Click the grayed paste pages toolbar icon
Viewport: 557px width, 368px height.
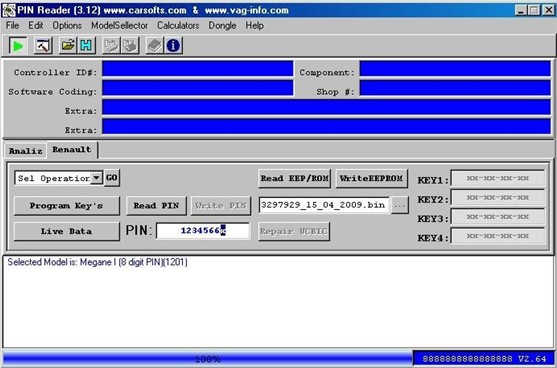(x=130, y=46)
